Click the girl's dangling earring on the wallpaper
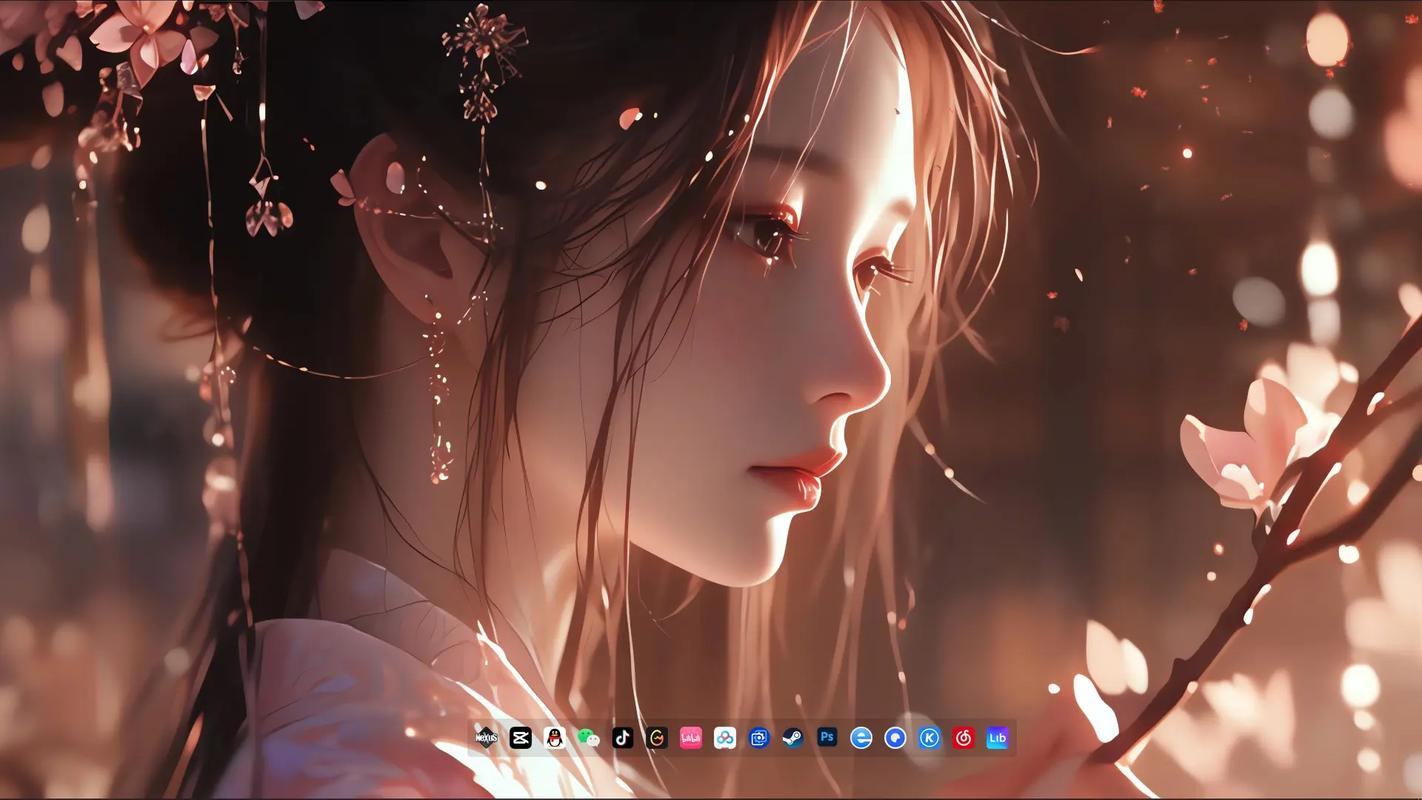Screen dimensions: 1422x800 (x=437, y=400)
